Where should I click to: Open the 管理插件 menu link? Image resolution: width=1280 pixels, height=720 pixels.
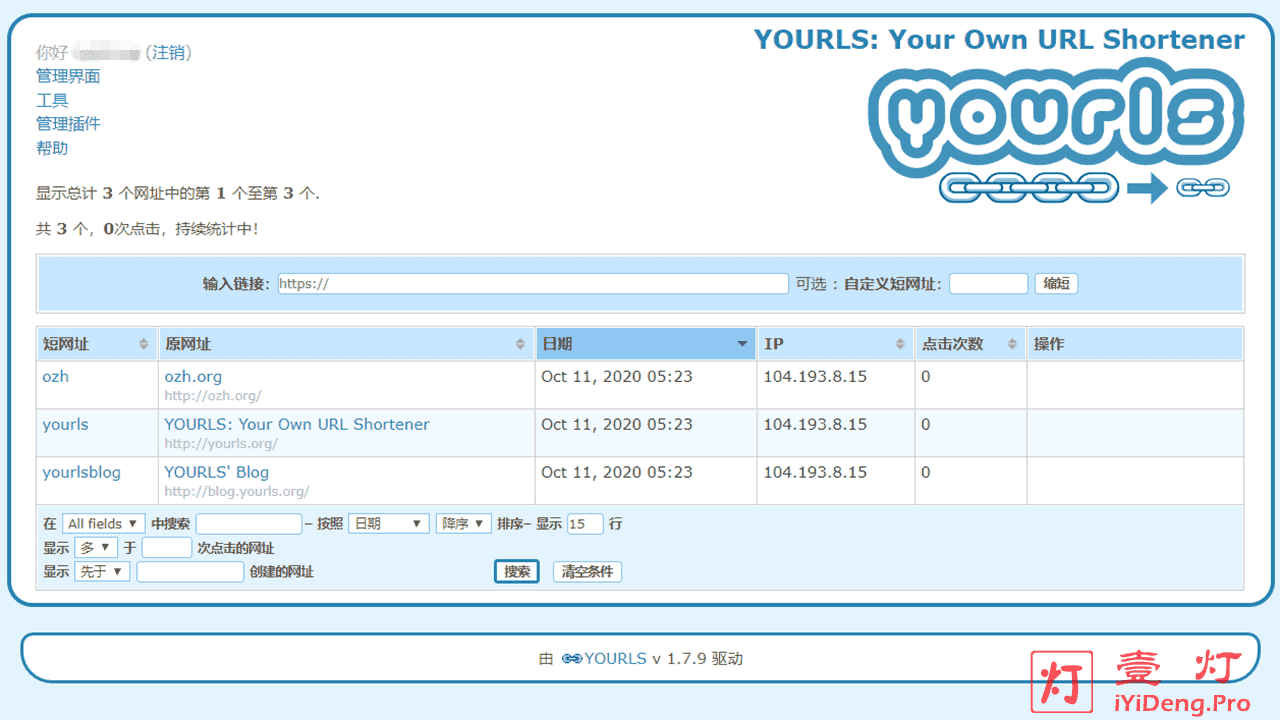(x=68, y=124)
